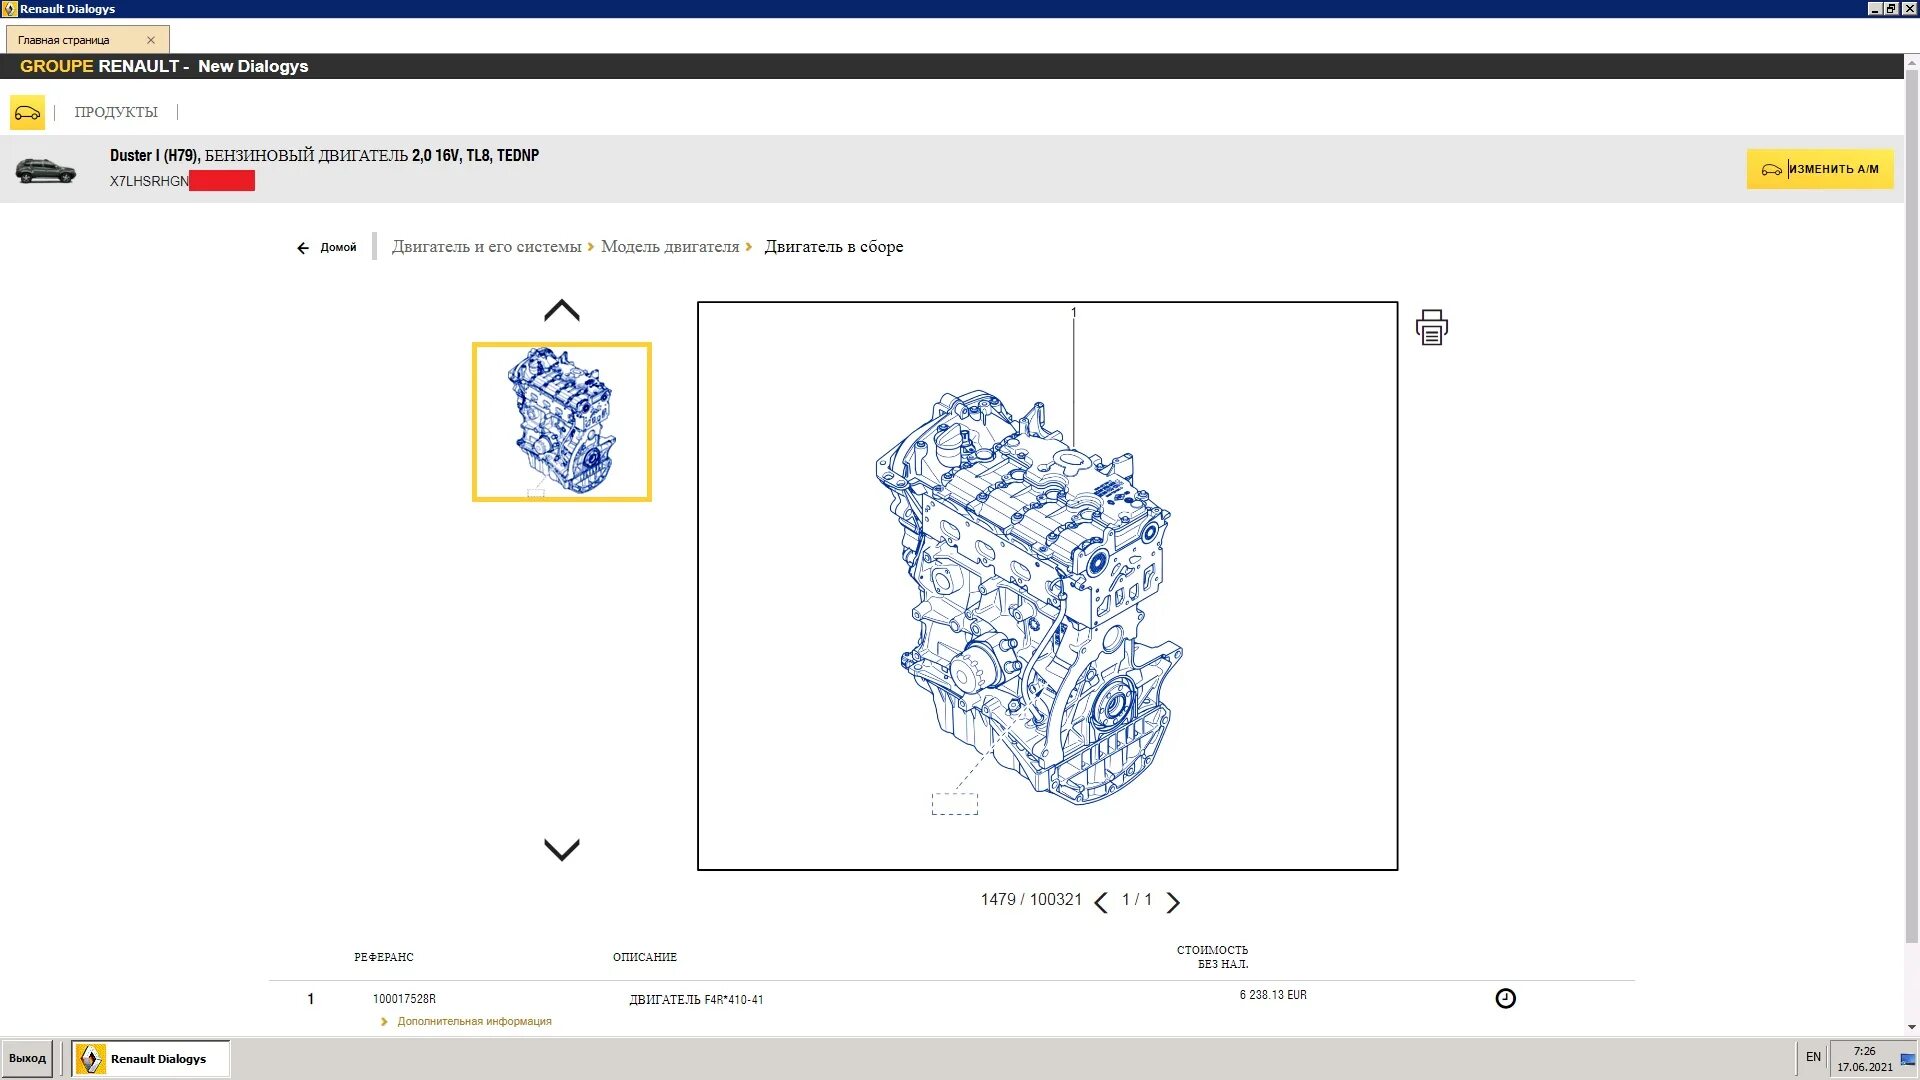
Task: Click the ОПИСАНИЕ column header
Action: click(x=645, y=957)
